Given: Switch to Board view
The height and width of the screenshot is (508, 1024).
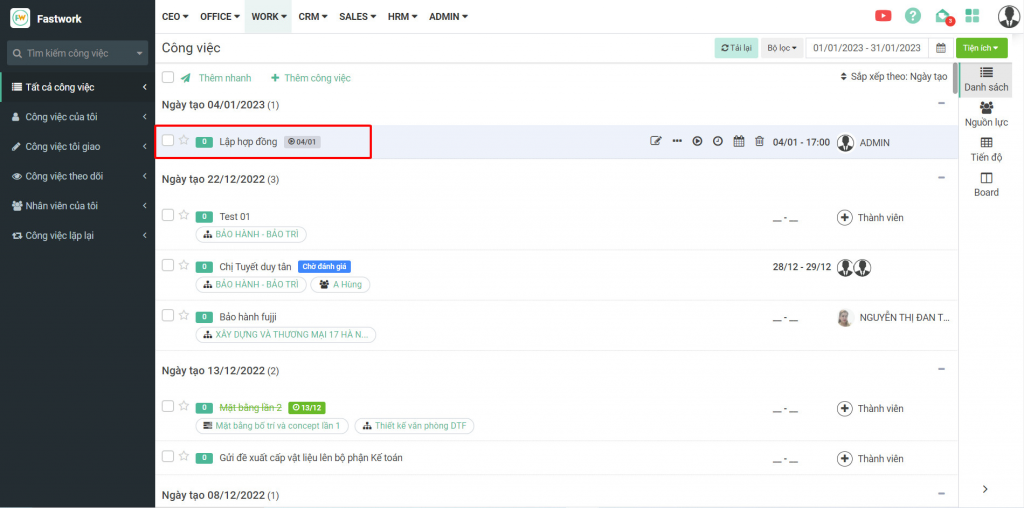Looking at the screenshot, I should tap(986, 184).
